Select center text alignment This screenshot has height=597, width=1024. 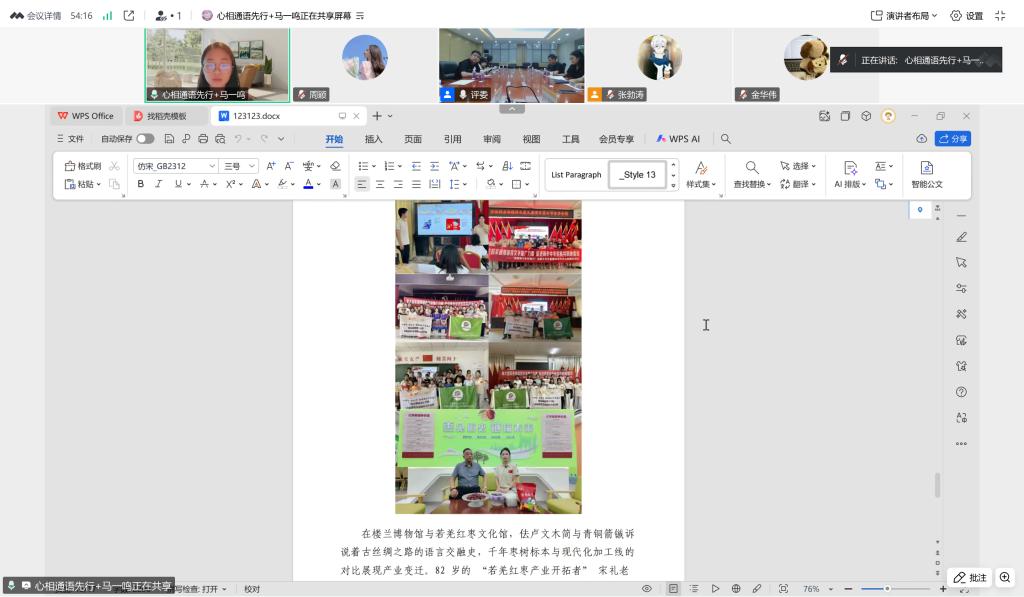[x=380, y=184]
